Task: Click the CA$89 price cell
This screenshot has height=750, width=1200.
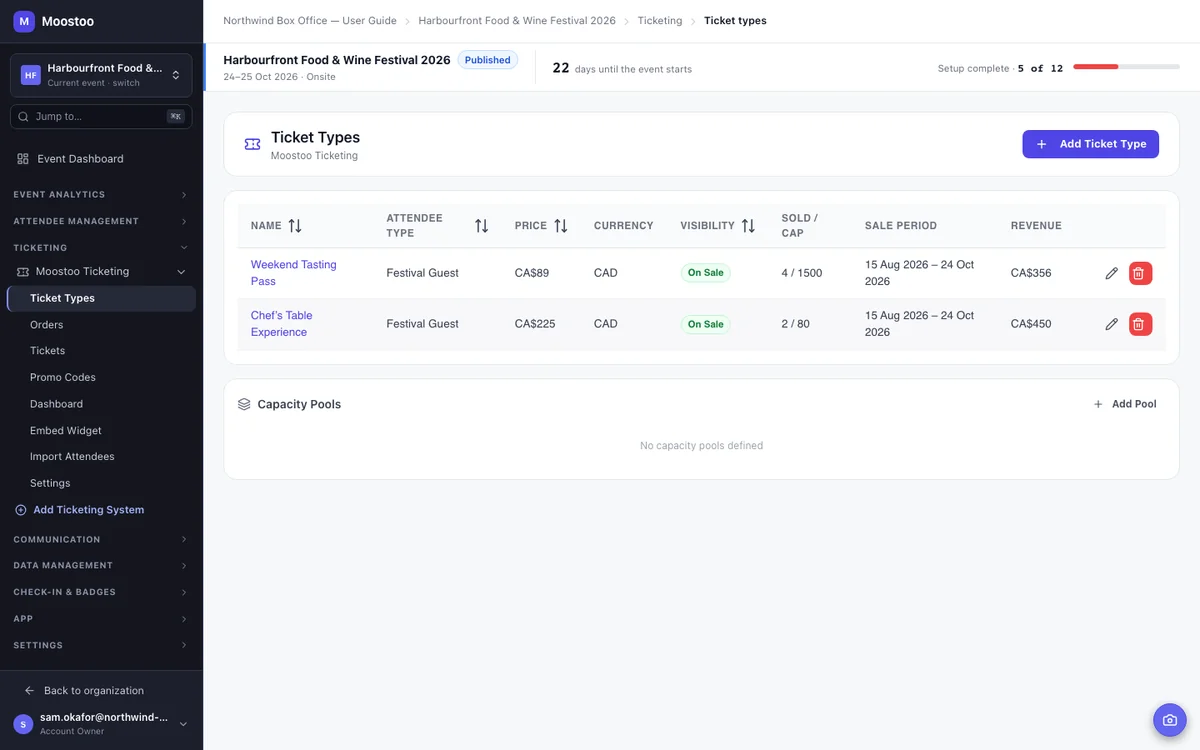Action: [532, 273]
